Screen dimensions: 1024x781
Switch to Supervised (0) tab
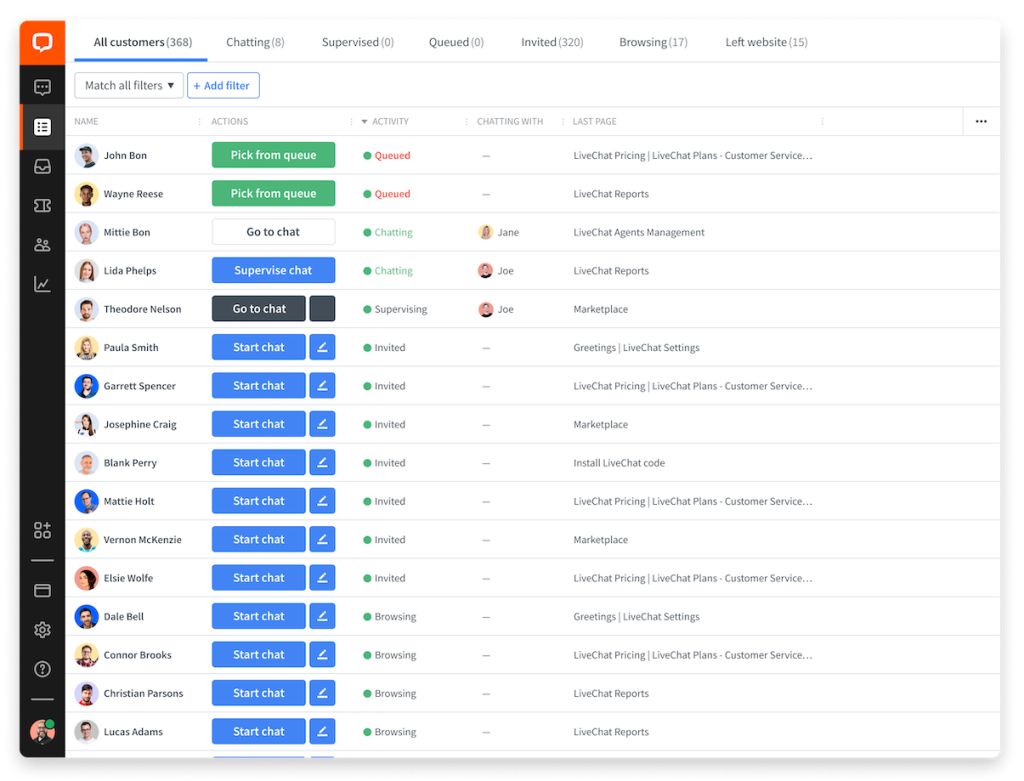point(358,42)
